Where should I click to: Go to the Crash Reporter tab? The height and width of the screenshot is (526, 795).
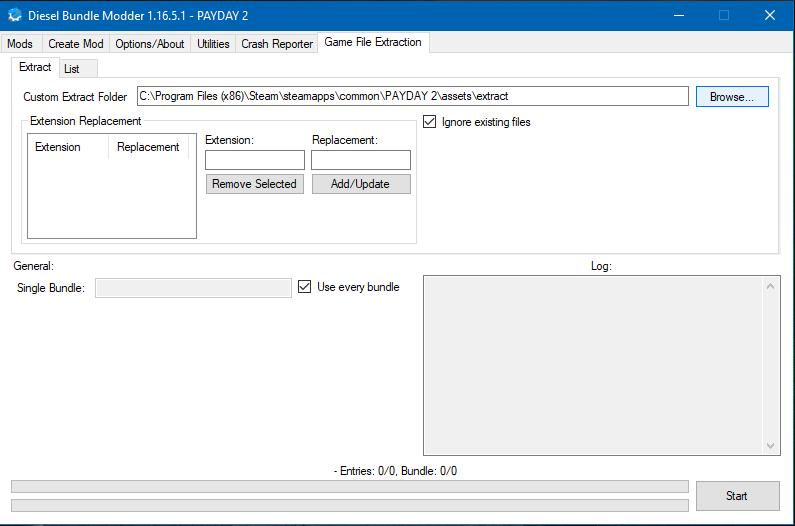point(277,44)
